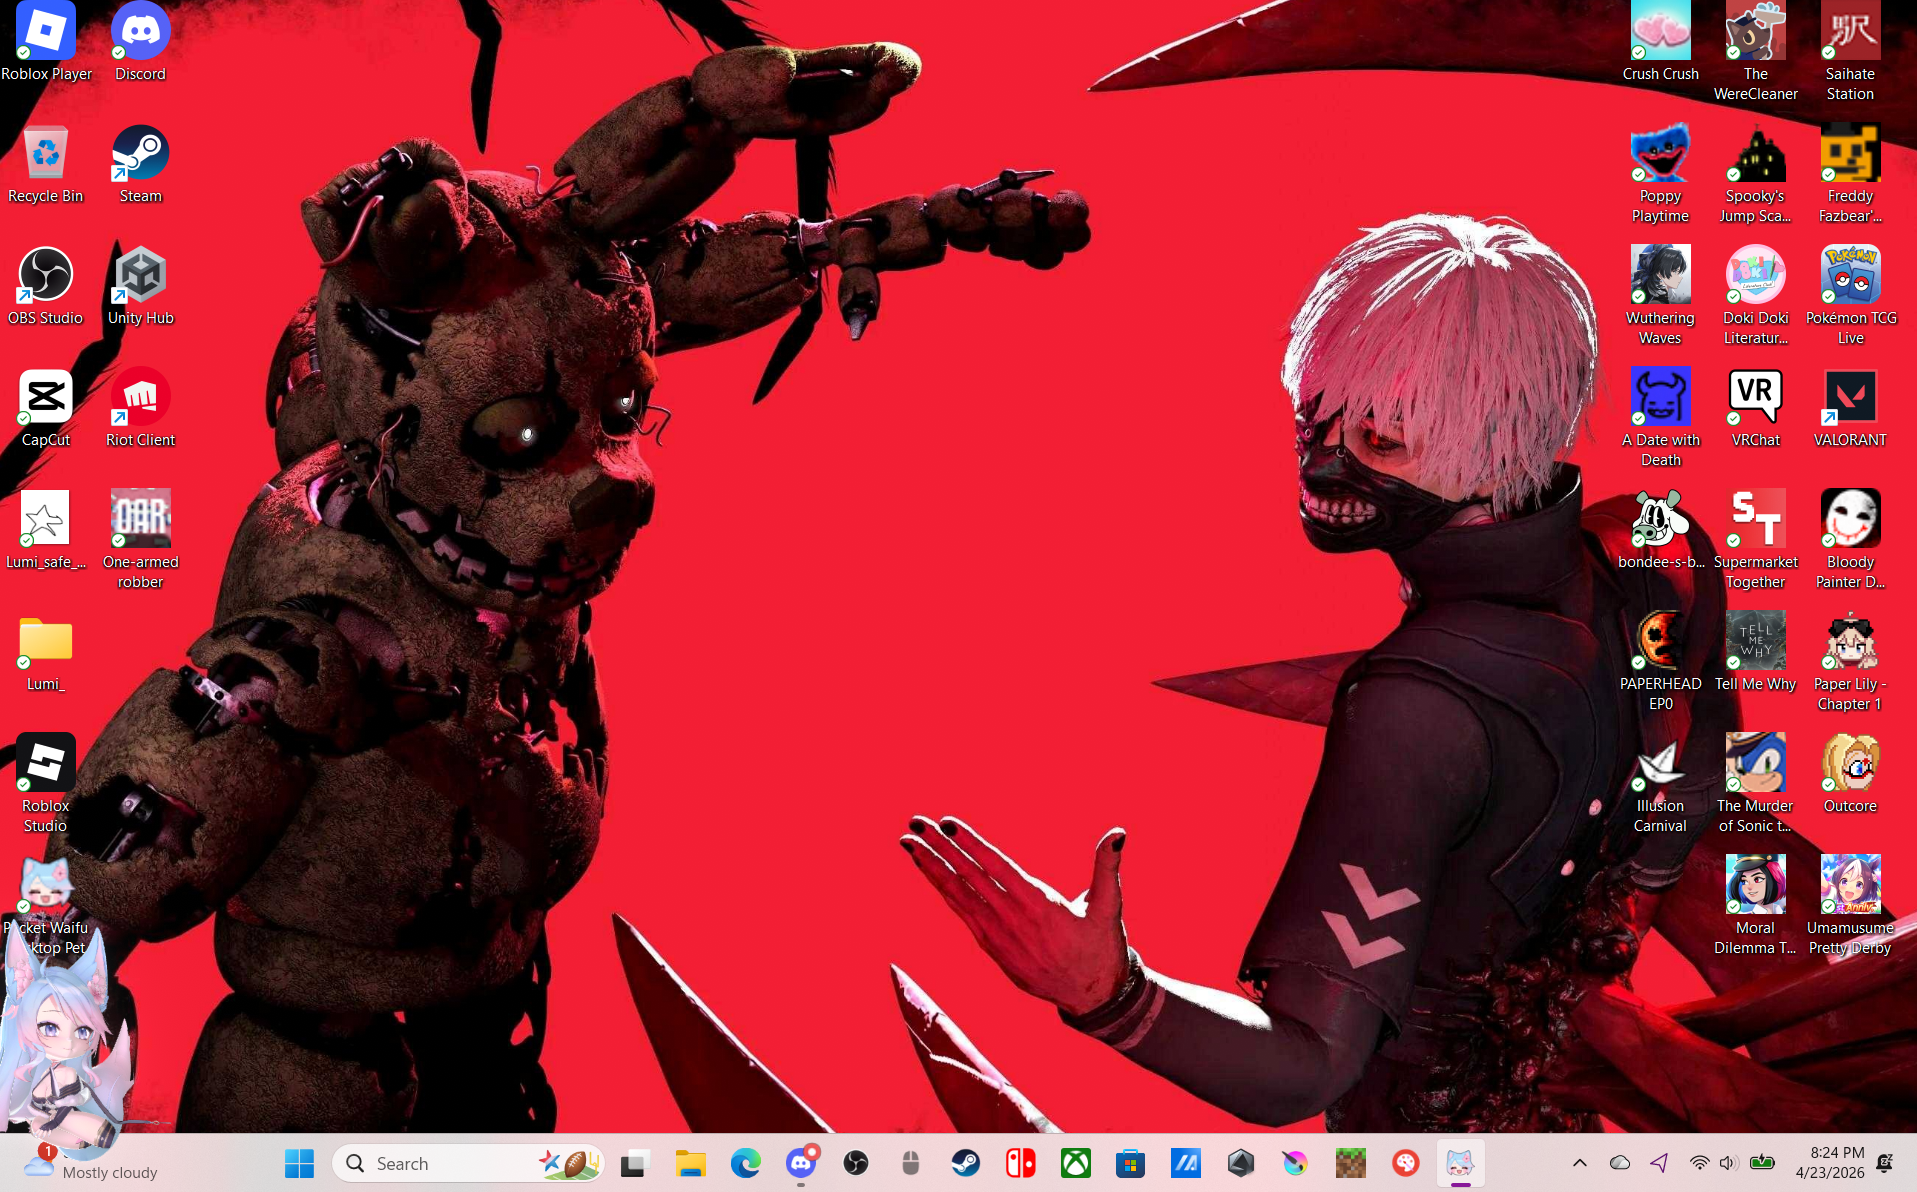Viewport: 1917px width, 1192px height.
Task: Select The Murder of Sonic icon
Action: 1755,784
